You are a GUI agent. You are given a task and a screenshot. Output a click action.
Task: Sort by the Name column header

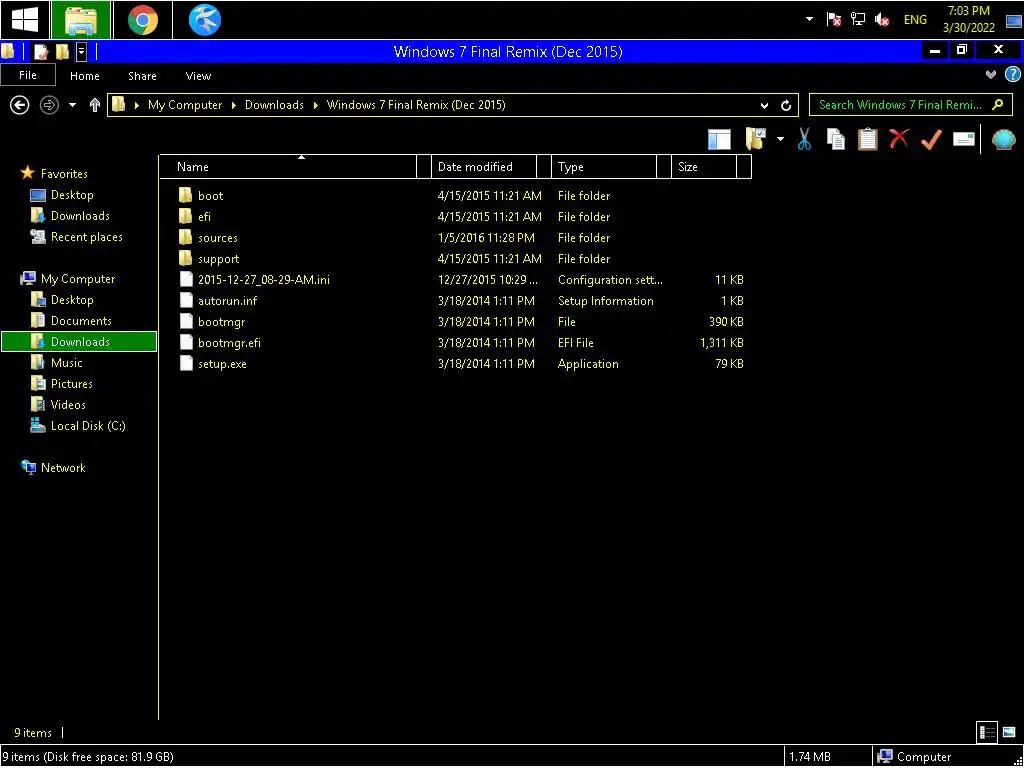[288, 167]
